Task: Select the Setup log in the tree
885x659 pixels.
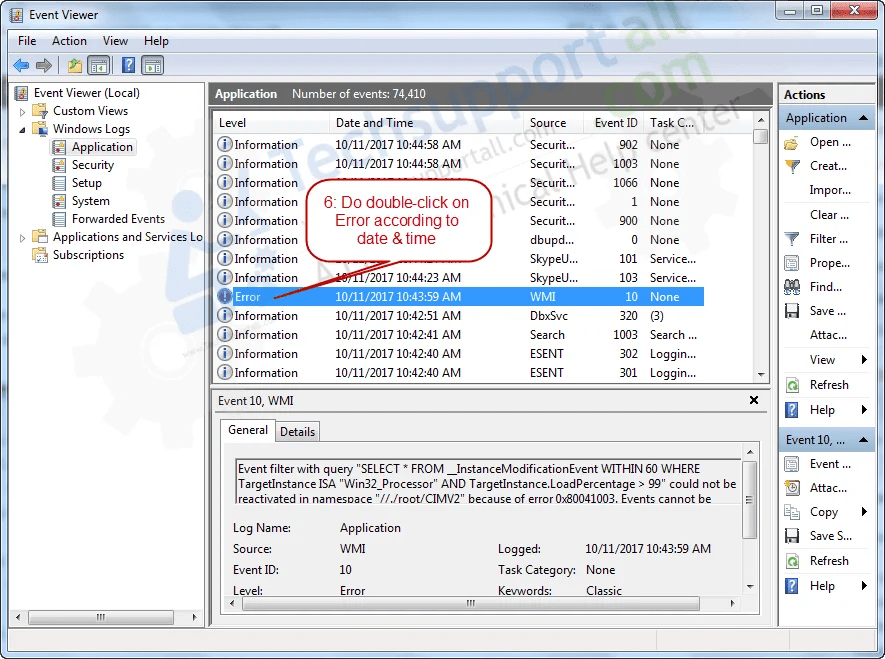Action: (x=86, y=183)
